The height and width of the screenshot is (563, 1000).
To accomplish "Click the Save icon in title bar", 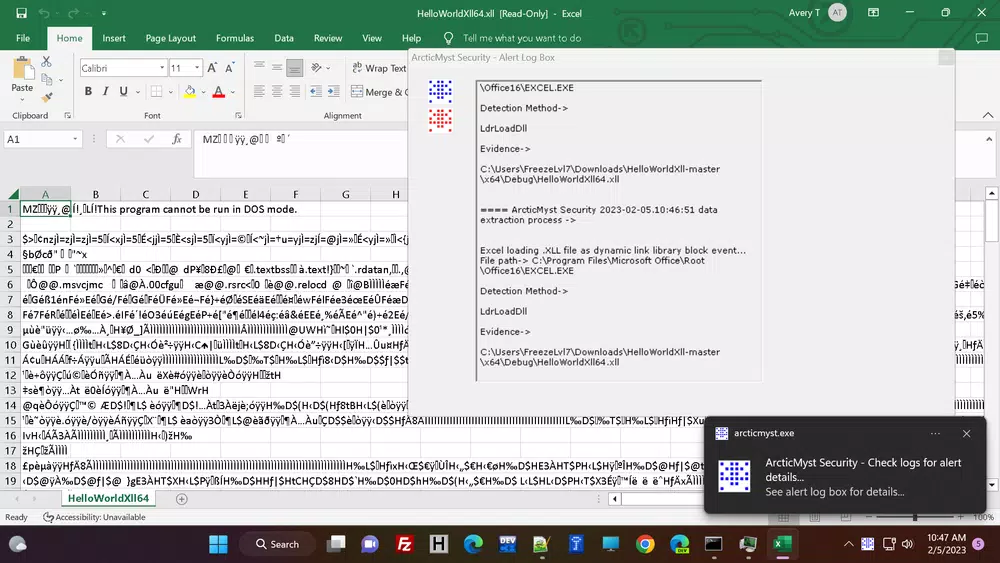I will pos(21,13).
